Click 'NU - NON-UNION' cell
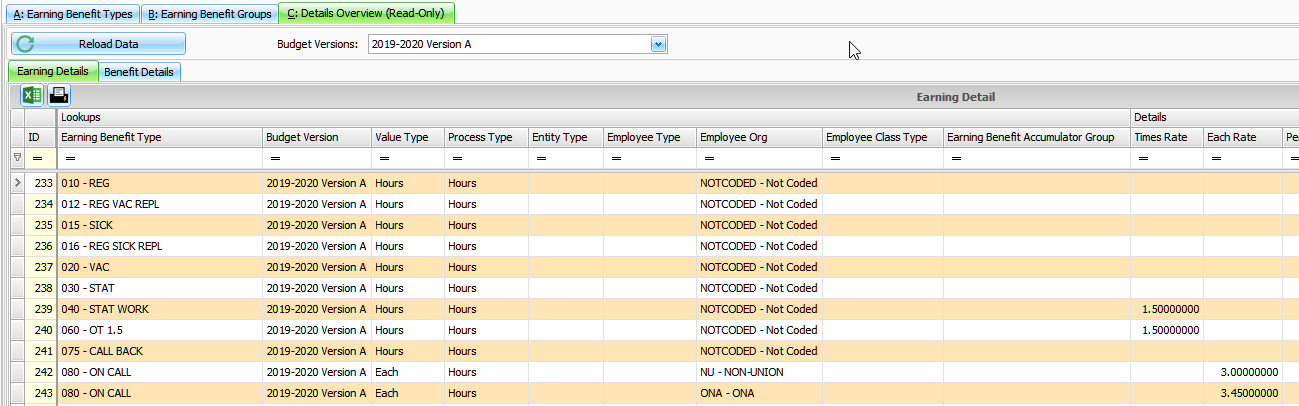This screenshot has width=1299, height=406. pos(759,372)
